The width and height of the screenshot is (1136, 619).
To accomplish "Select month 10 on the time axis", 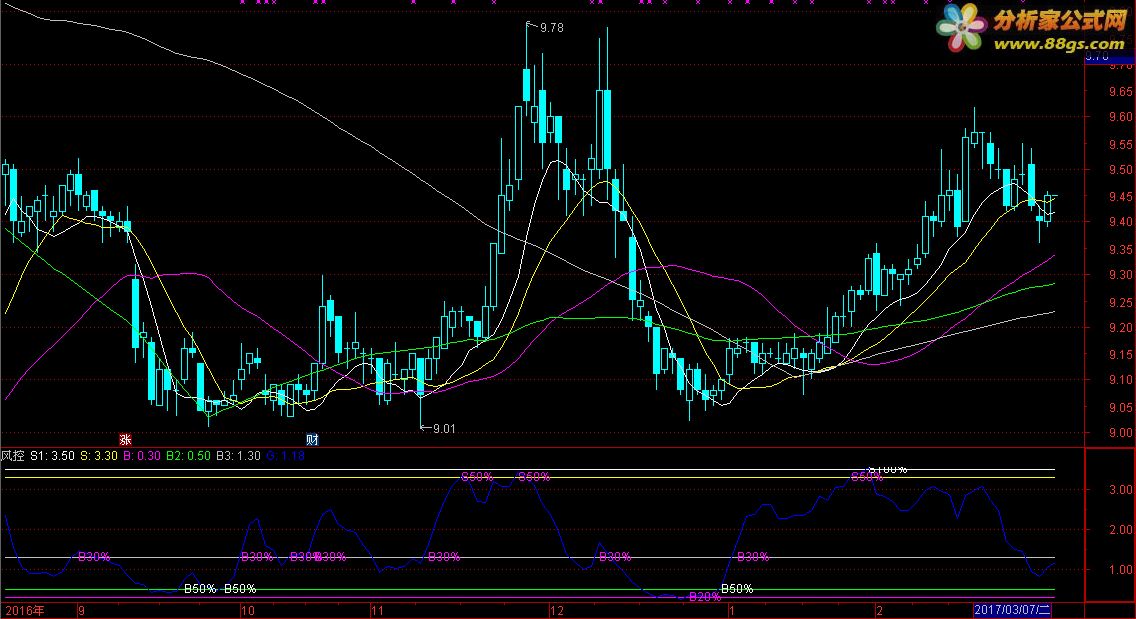I will pos(248,610).
